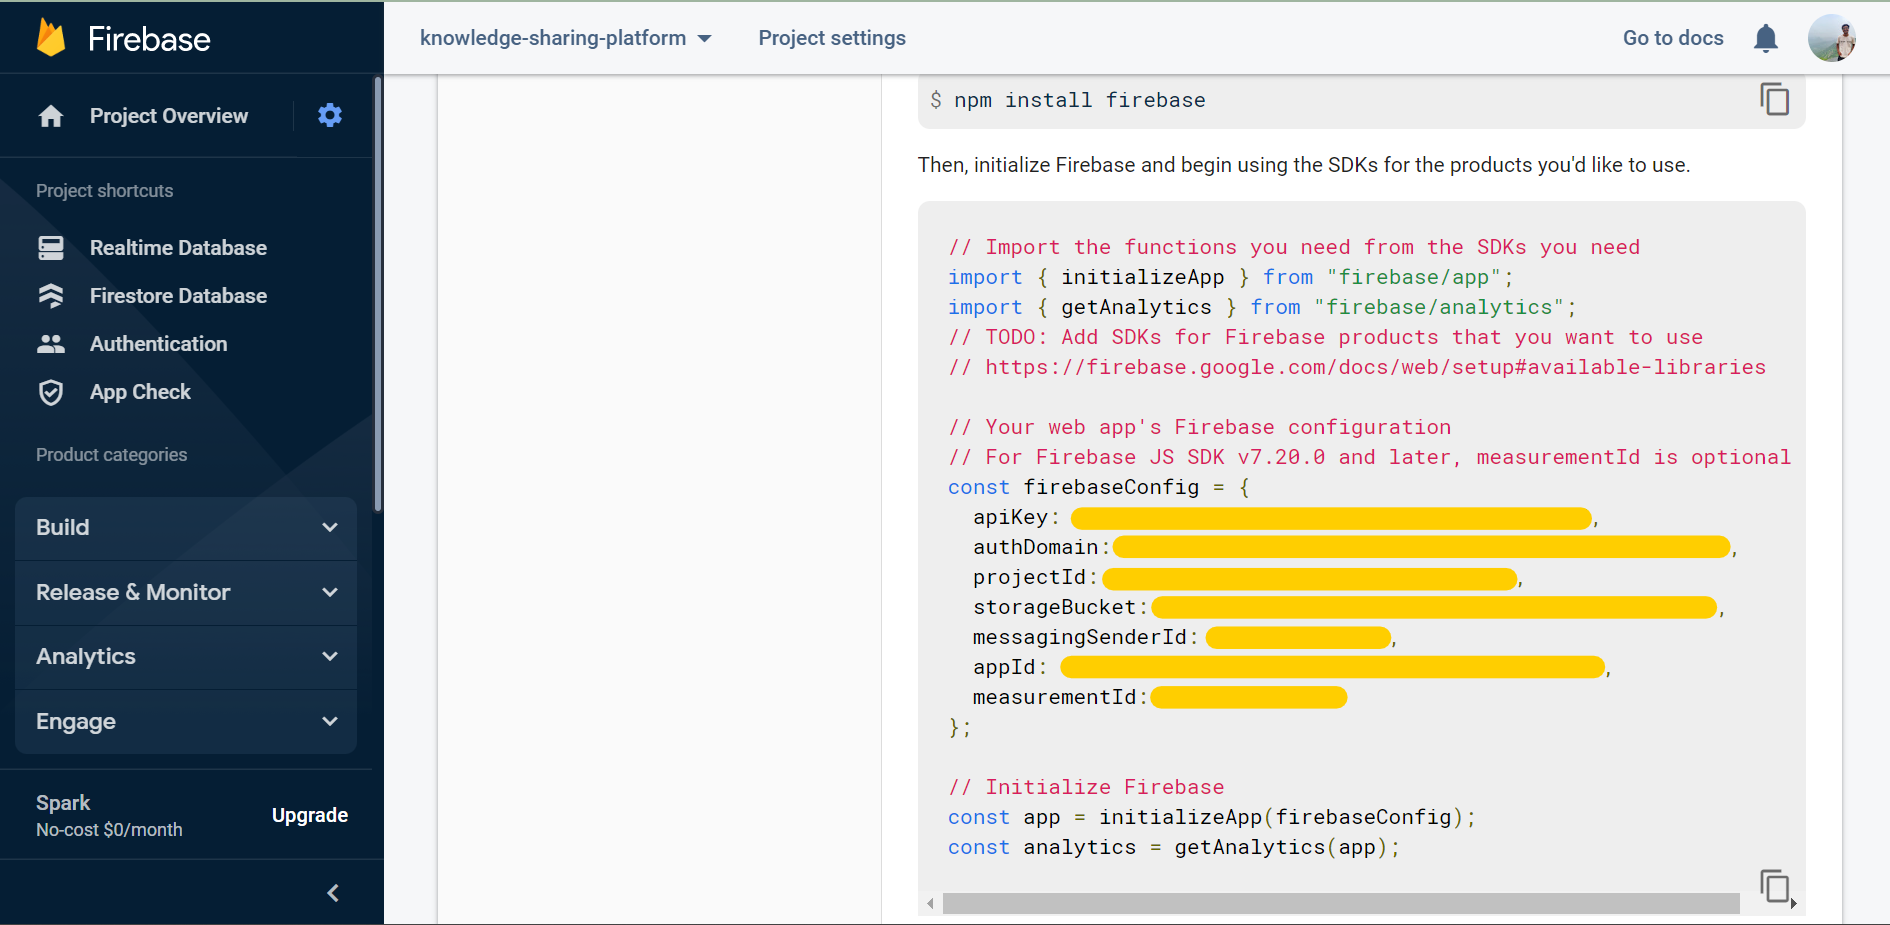Screen dimensions: 1890x925
Task: Click the Go to docs link
Action: [x=1672, y=37]
